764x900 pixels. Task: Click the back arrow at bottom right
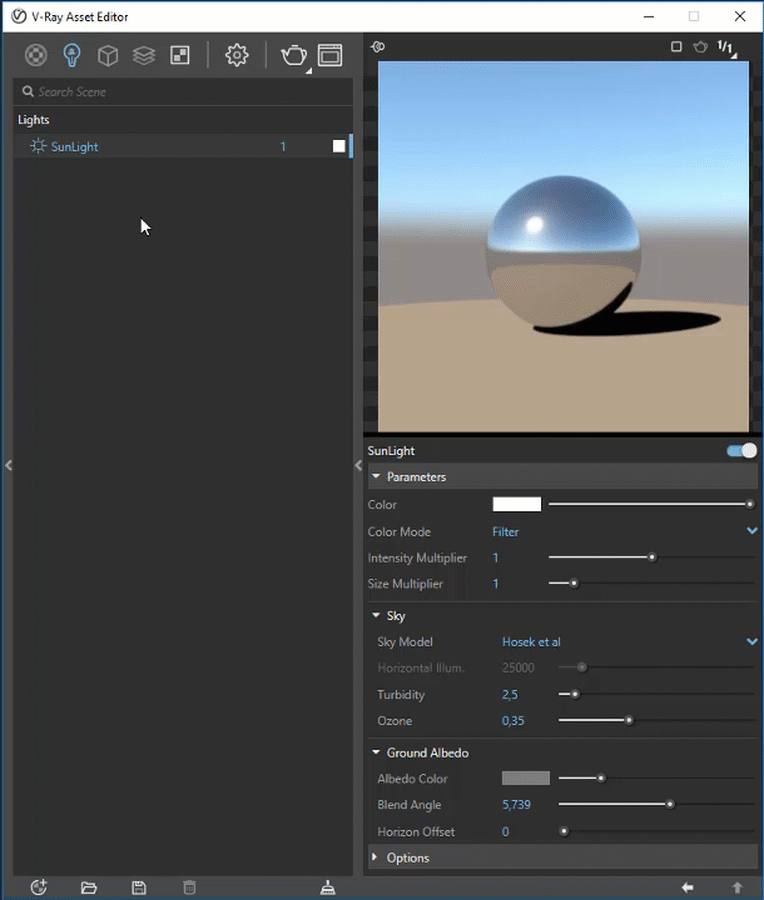tap(687, 887)
